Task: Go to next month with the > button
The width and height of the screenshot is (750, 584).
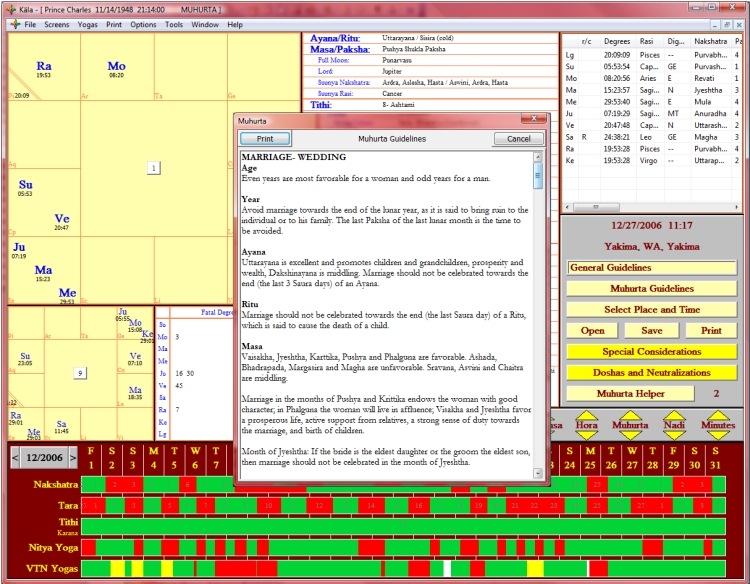Action: [73, 458]
